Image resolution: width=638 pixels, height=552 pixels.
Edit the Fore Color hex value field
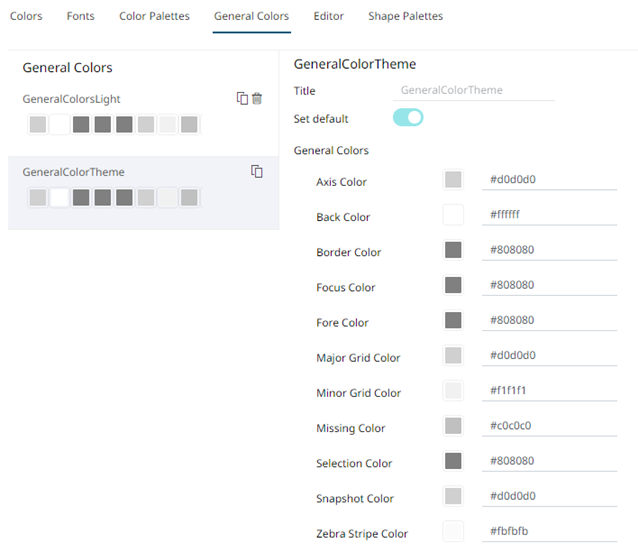coord(549,320)
